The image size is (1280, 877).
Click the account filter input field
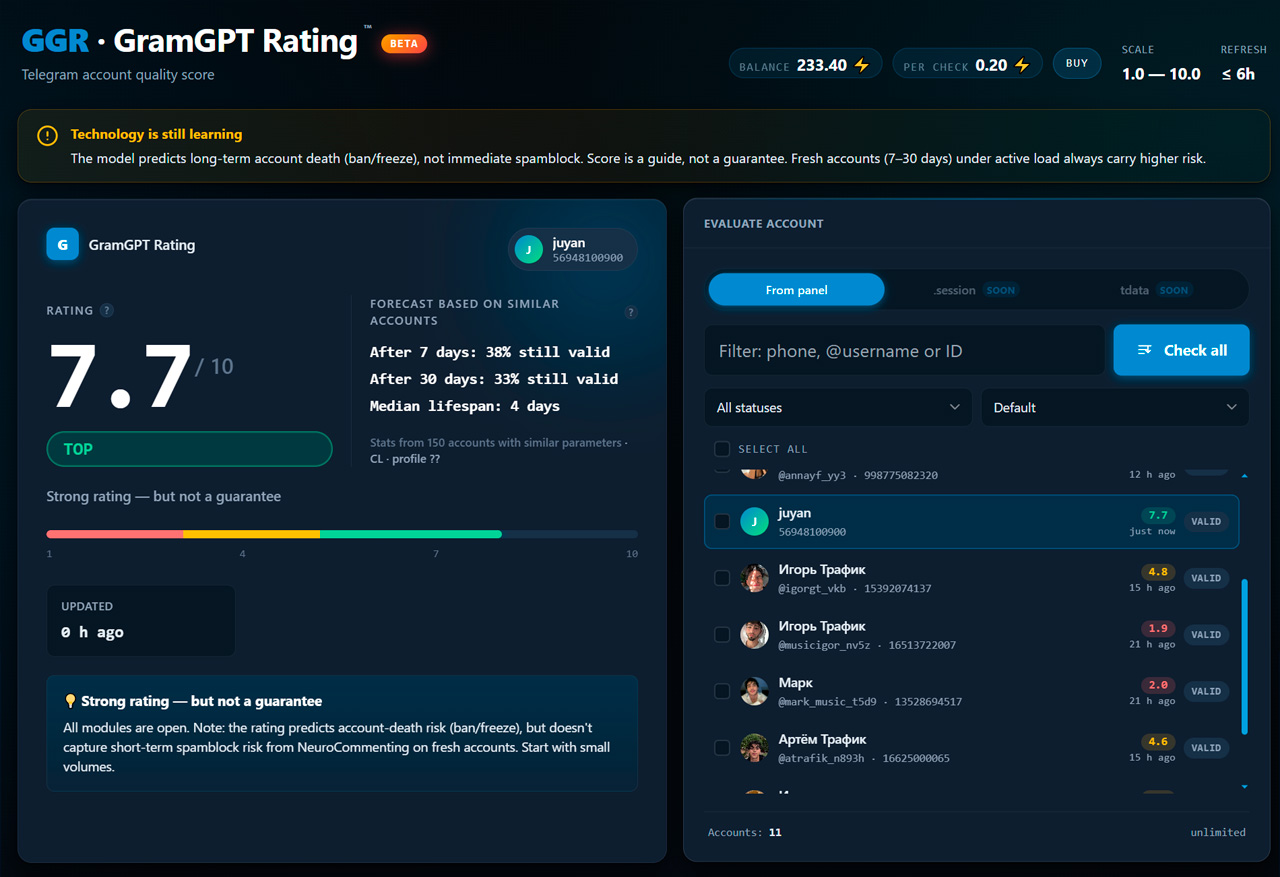pyautogui.click(x=904, y=350)
